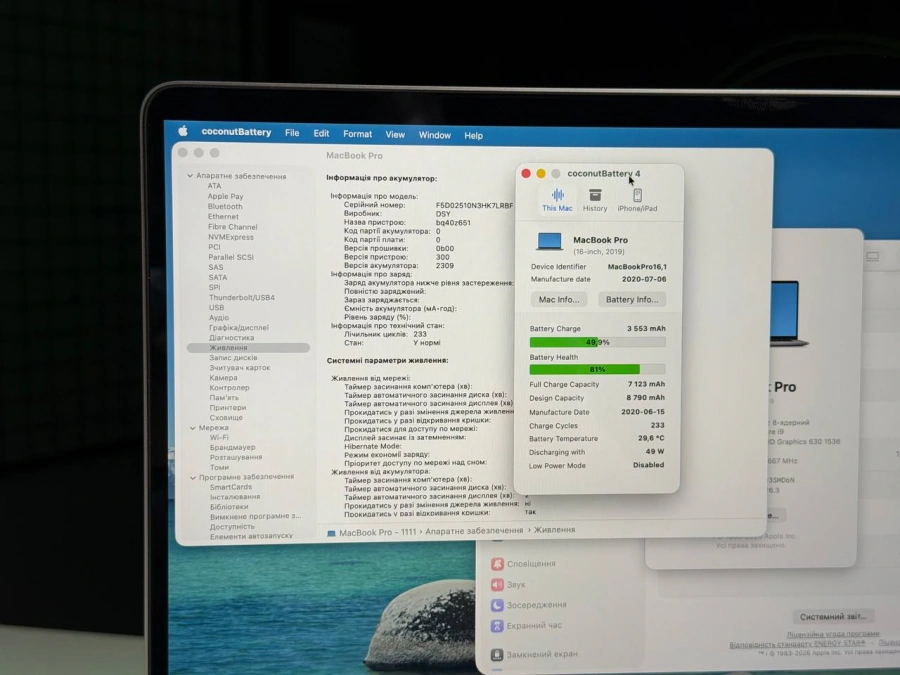Collapse the Апаратне забезпечення section
The image size is (900, 675).
(x=190, y=176)
